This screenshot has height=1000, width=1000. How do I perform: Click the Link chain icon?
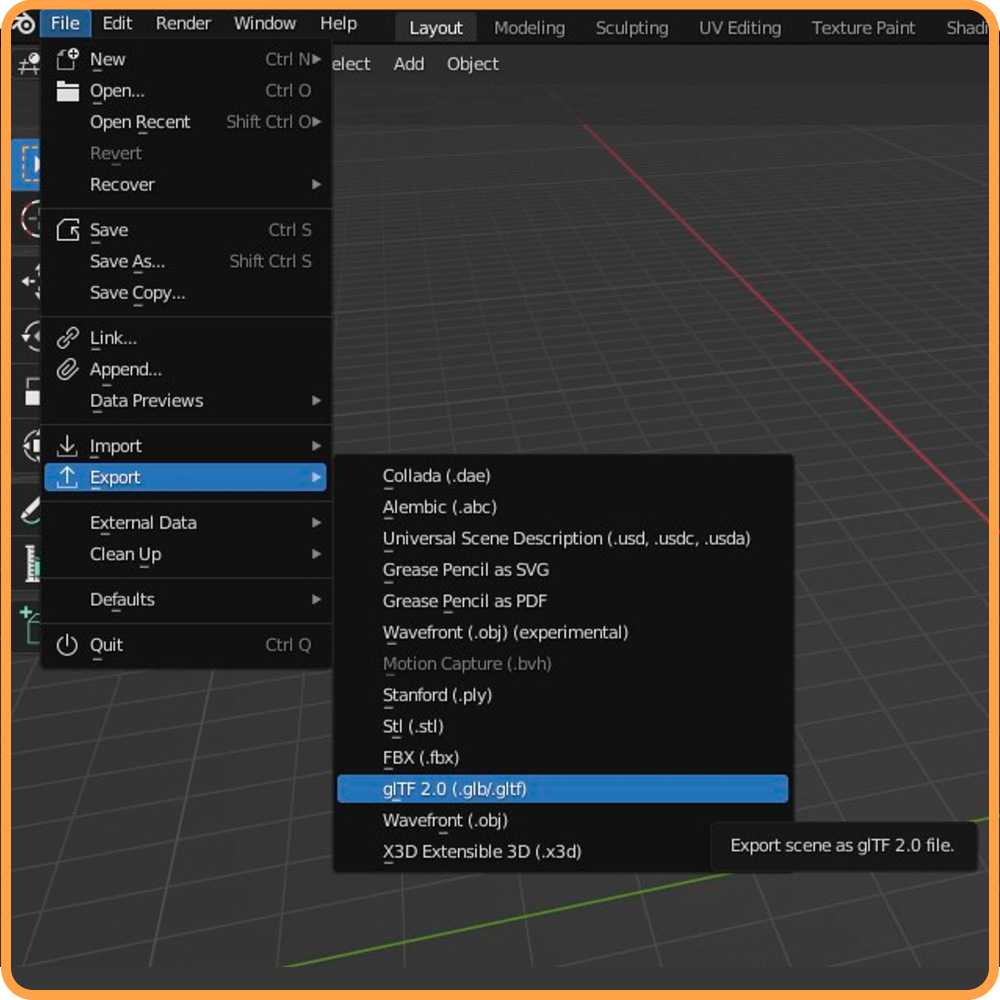click(68, 338)
